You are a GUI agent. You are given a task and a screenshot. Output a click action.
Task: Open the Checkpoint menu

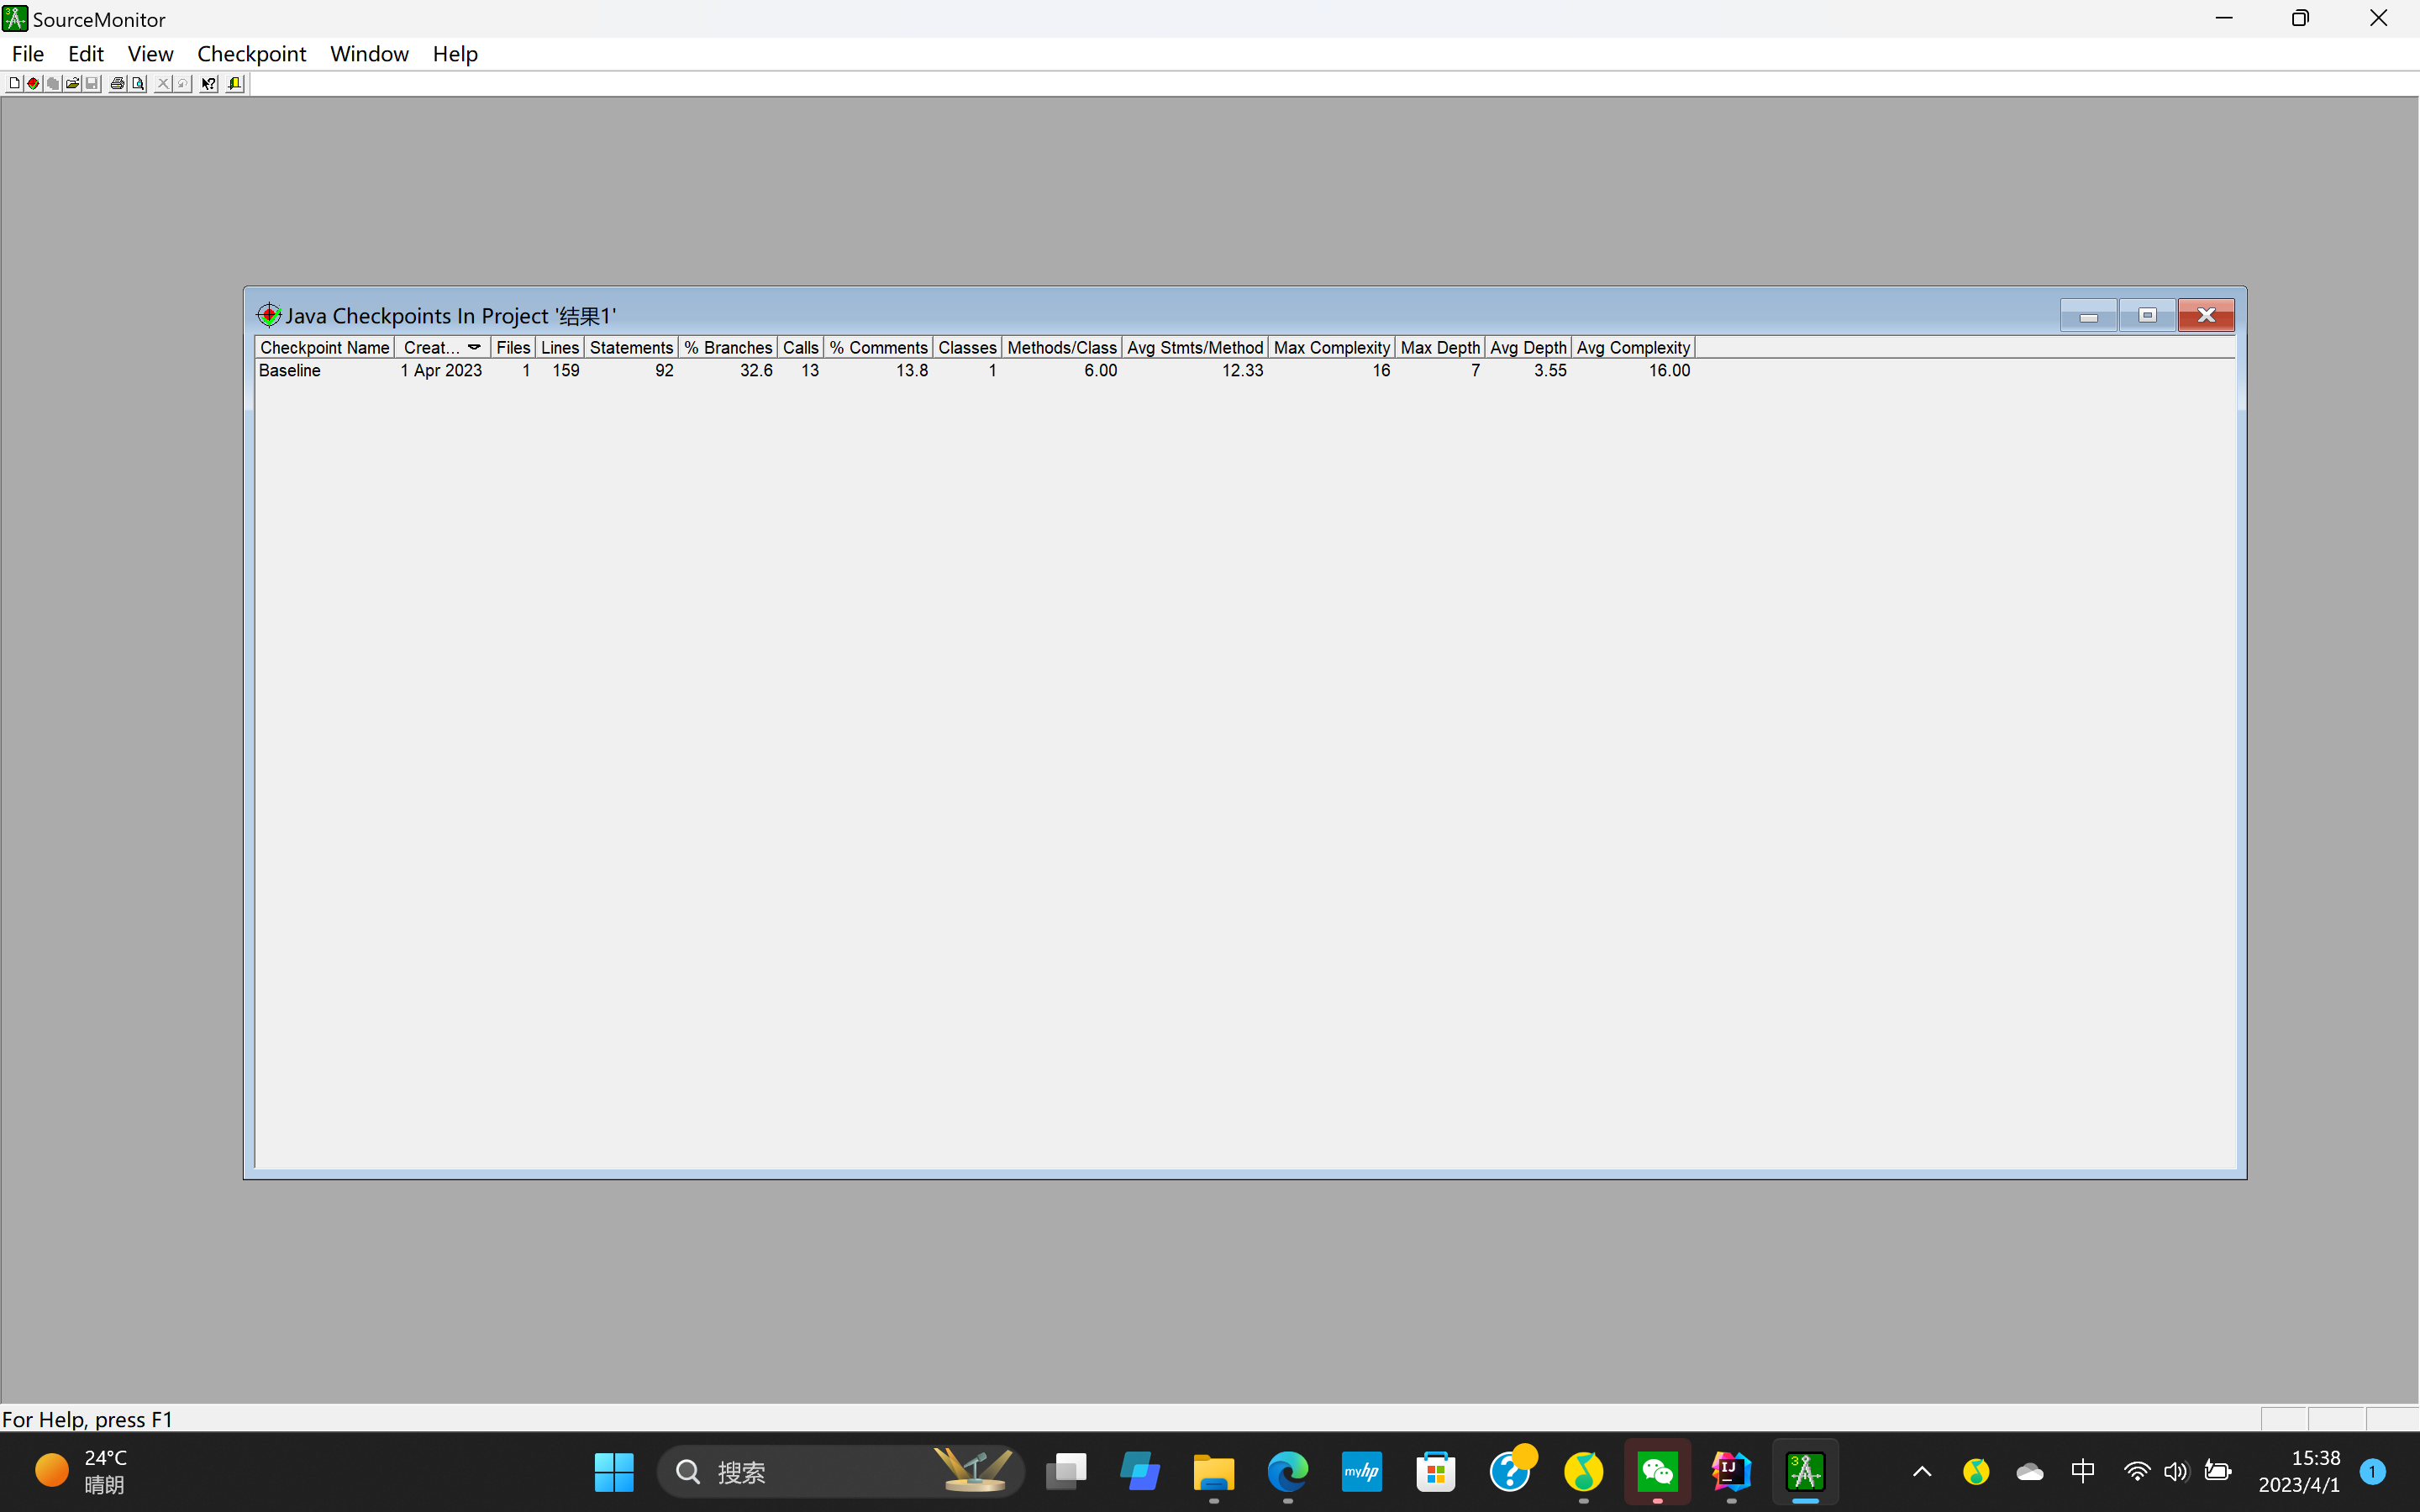[251, 54]
